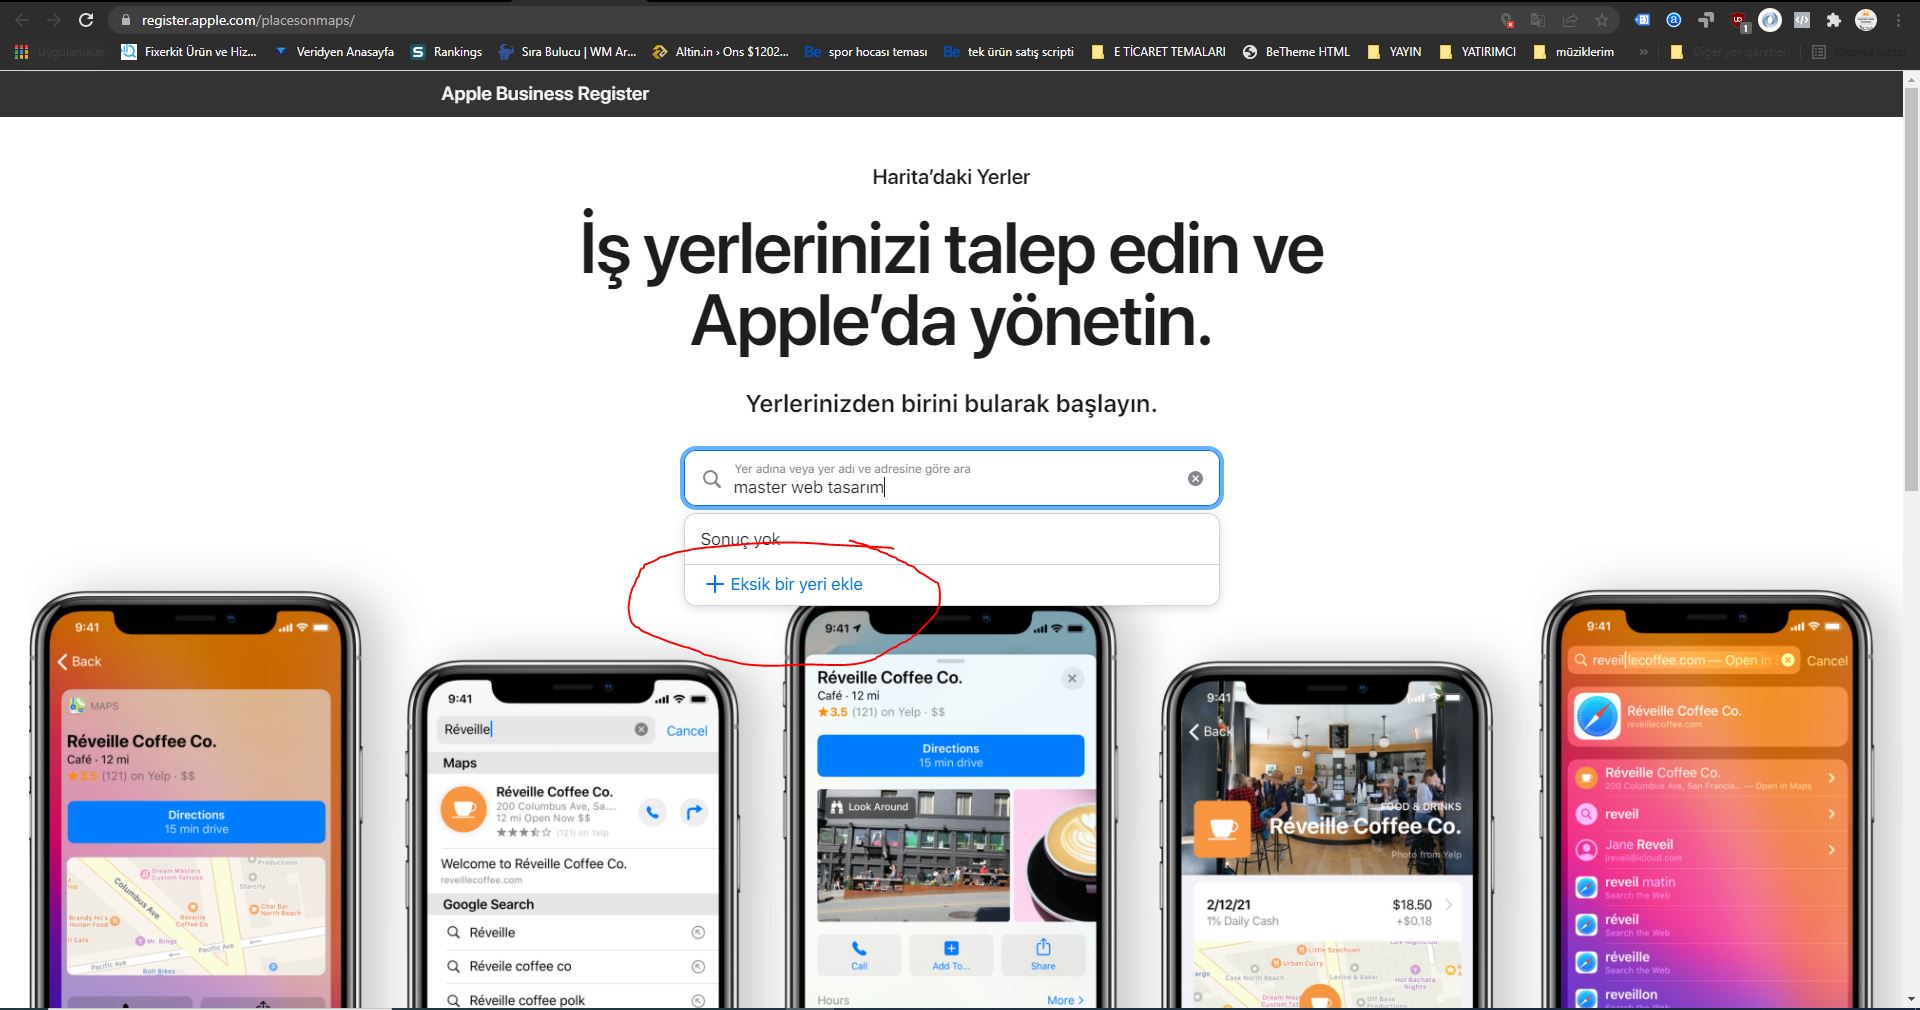The height and width of the screenshot is (1010, 1920).
Task: Reload the page with the refresh icon
Action: [86, 20]
